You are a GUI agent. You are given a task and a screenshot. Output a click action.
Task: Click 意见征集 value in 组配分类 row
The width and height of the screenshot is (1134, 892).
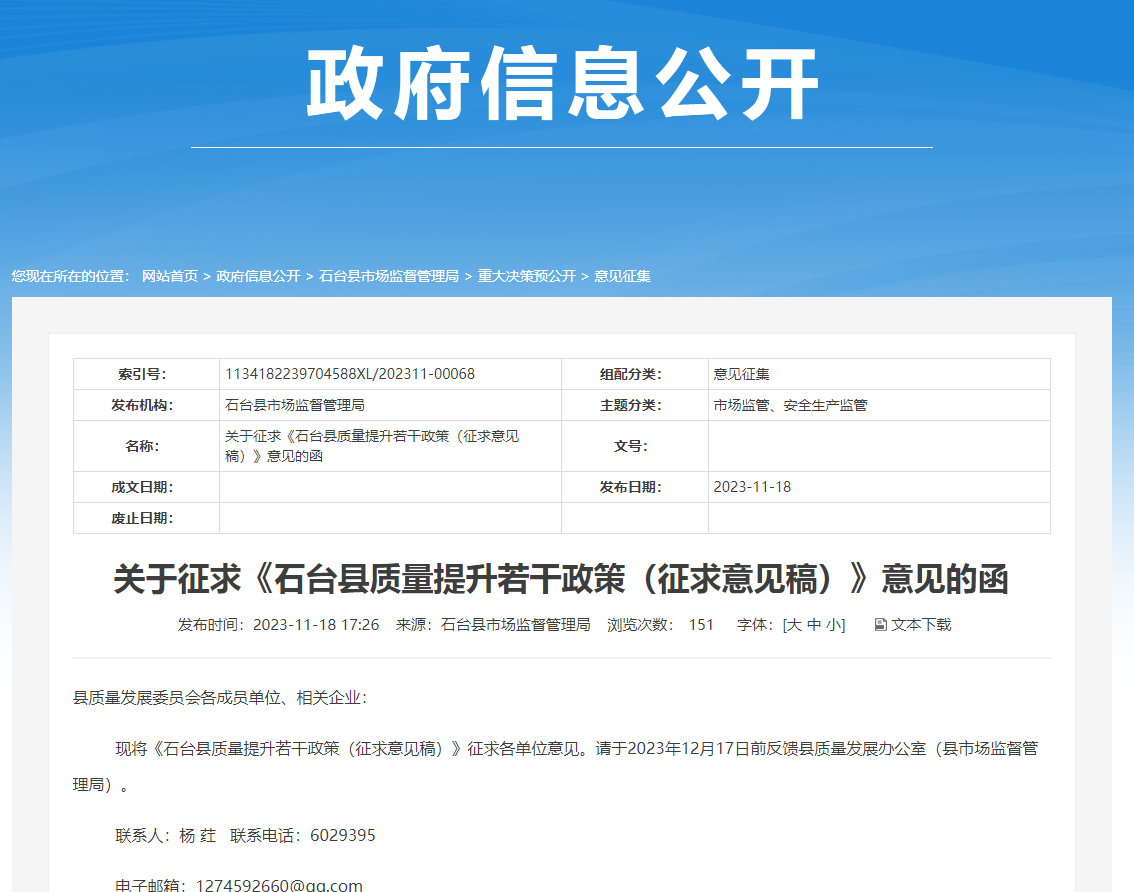[741, 374]
